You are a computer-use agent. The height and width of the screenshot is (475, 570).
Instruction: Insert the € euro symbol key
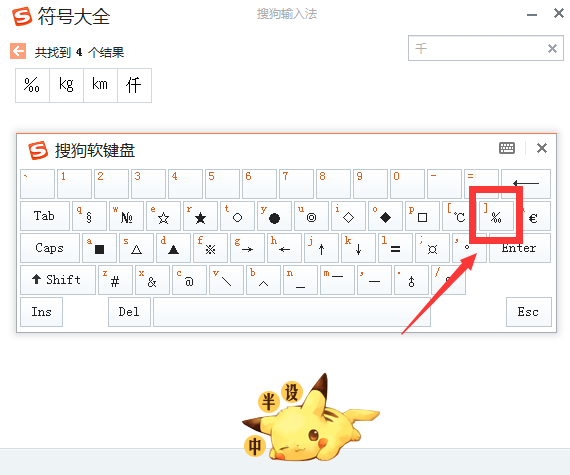pyautogui.click(x=534, y=217)
